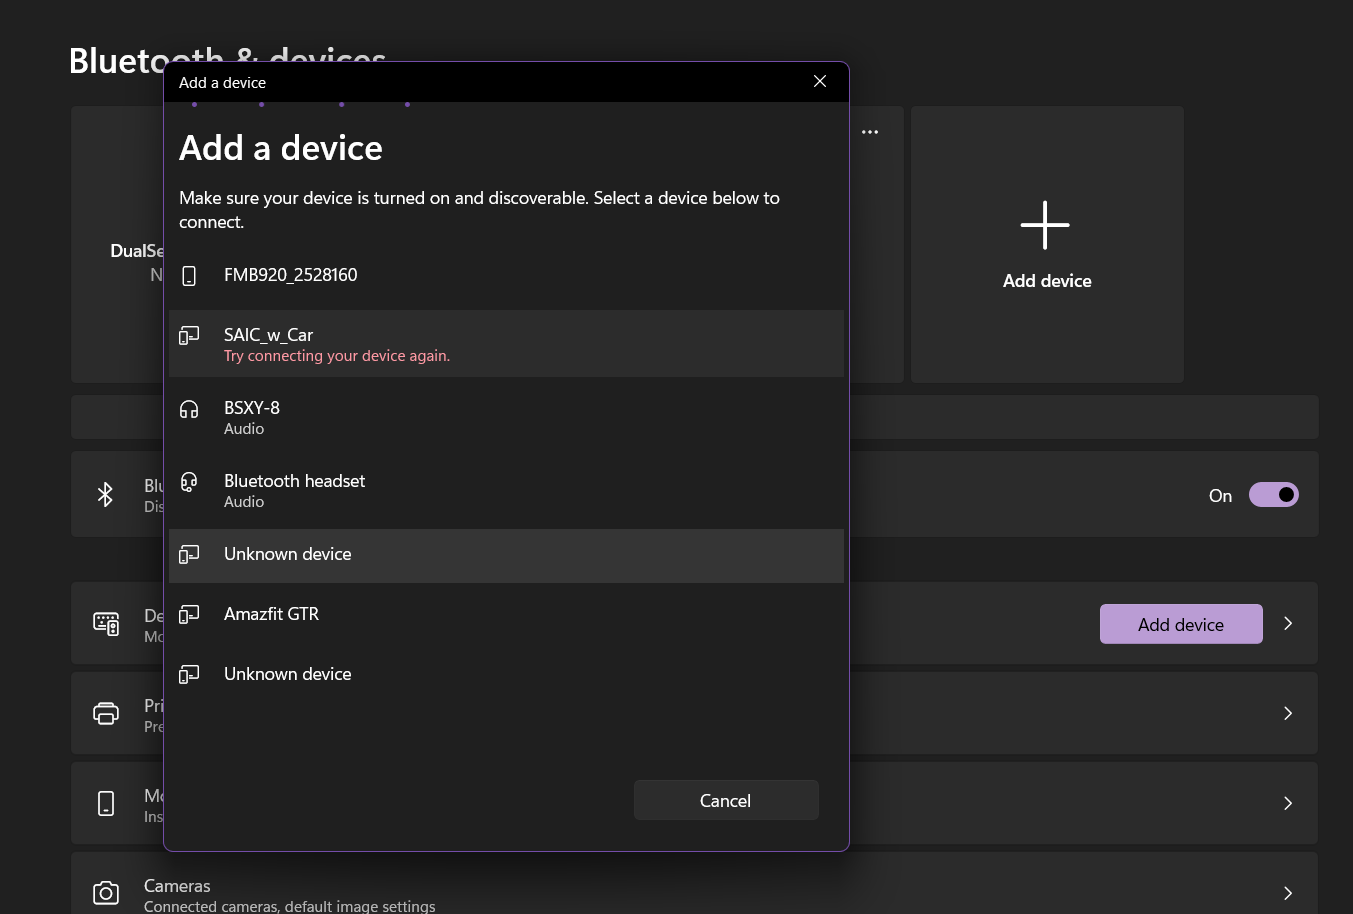Turn off the Bluetooth toggle switch

pyautogui.click(x=1273, y=495)
